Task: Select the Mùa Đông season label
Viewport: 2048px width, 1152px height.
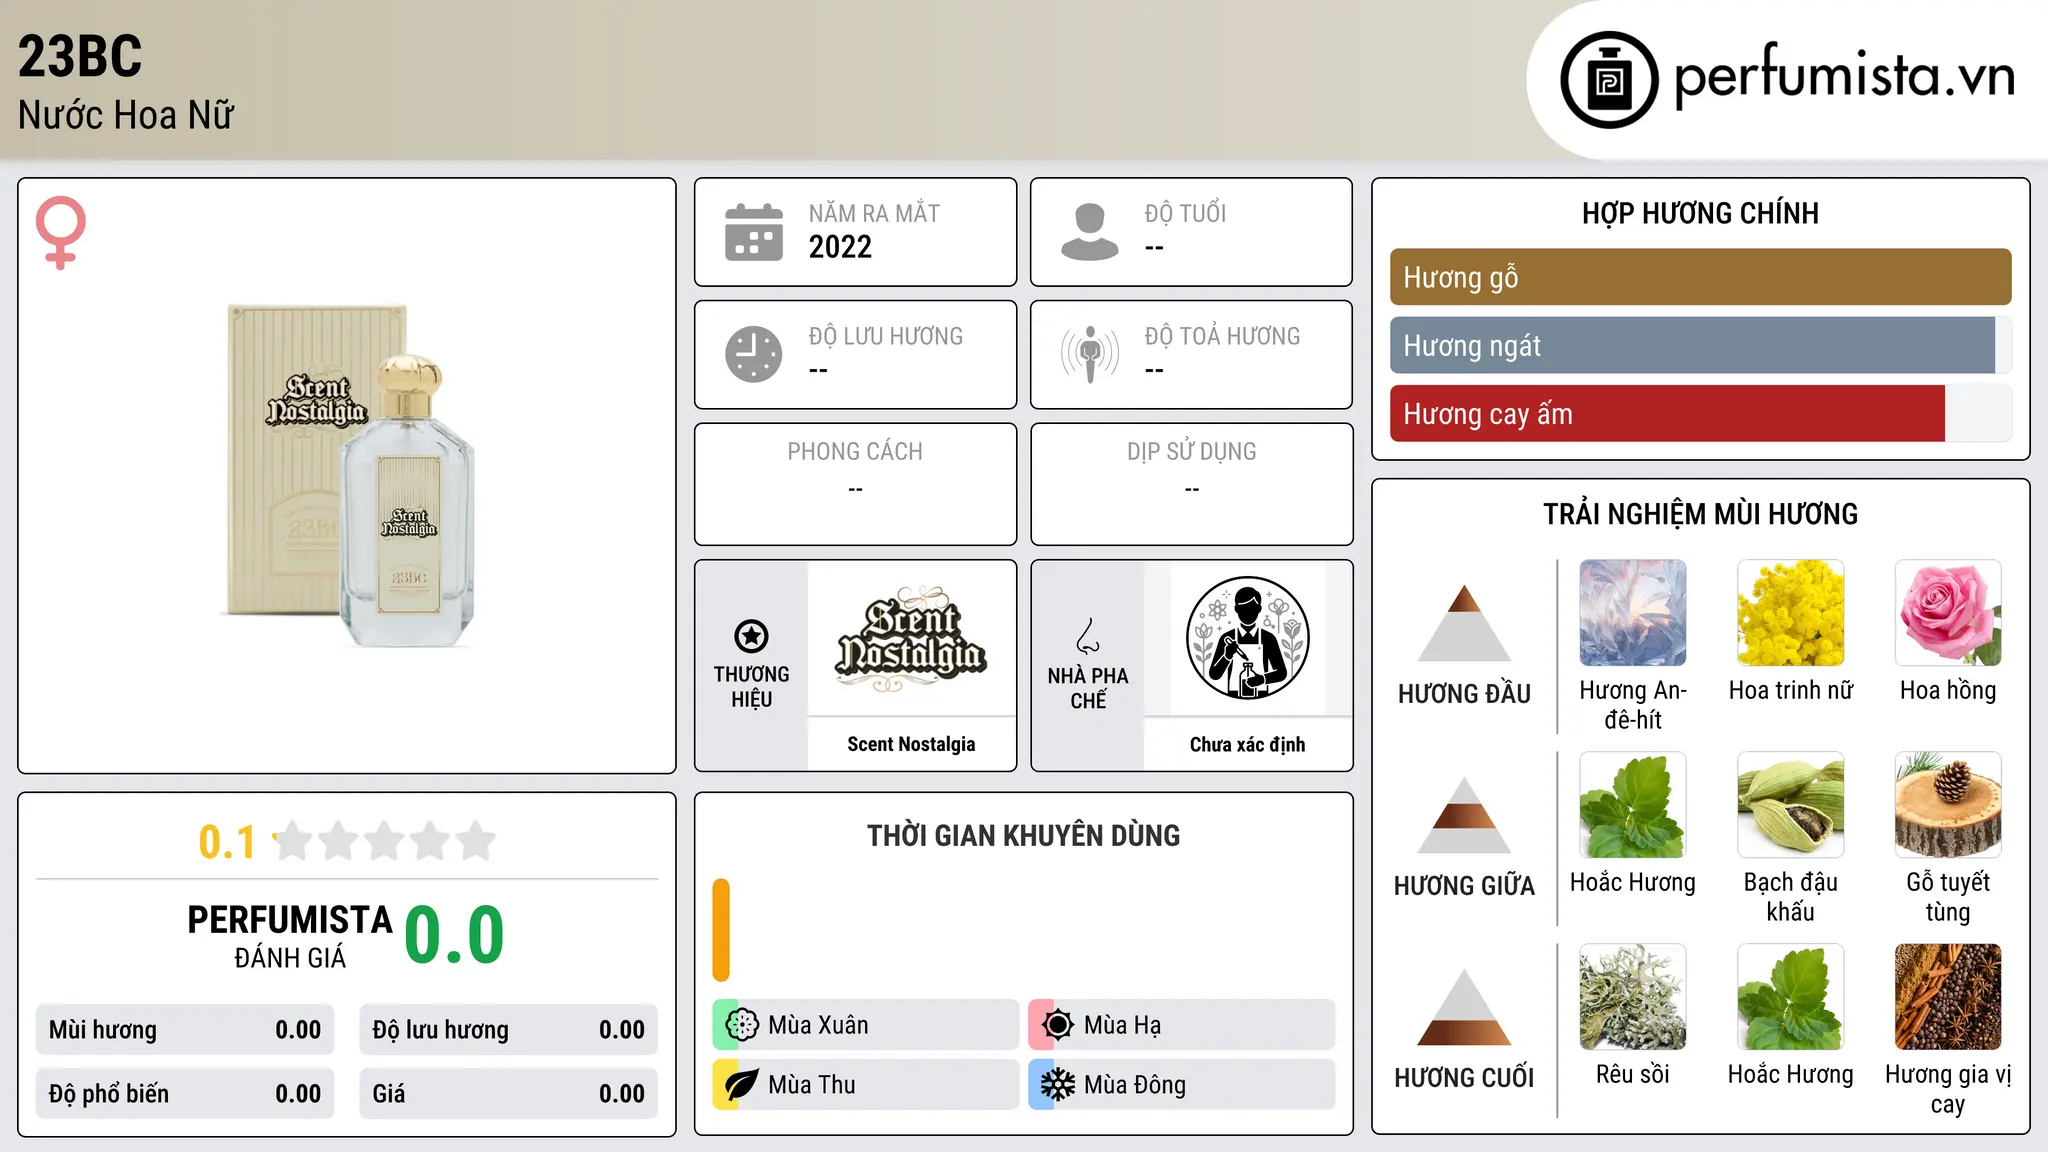Action: click(1135, 1085)
